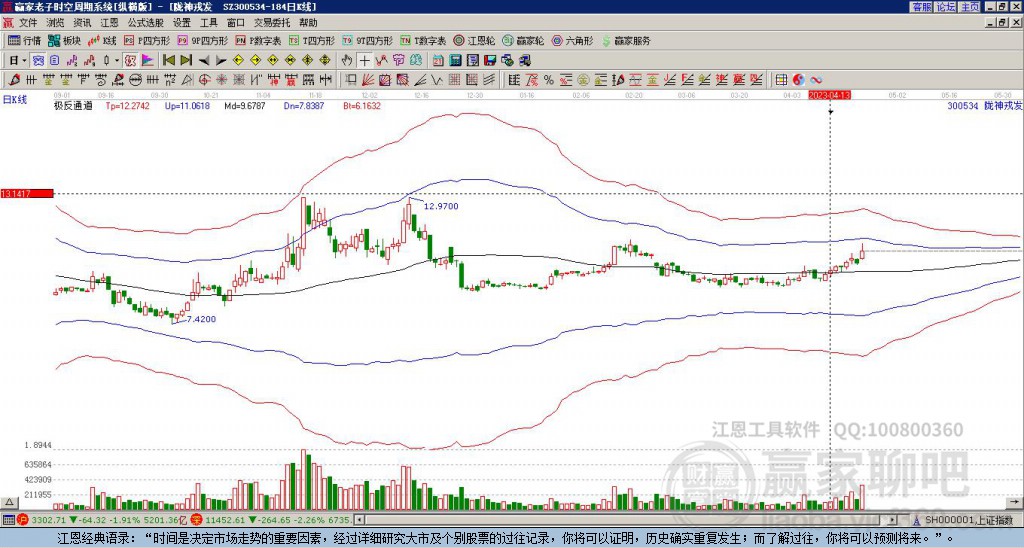Open the P数字表 tool
This screenshot has height=548, width=1024.
(x=258, y=40)
